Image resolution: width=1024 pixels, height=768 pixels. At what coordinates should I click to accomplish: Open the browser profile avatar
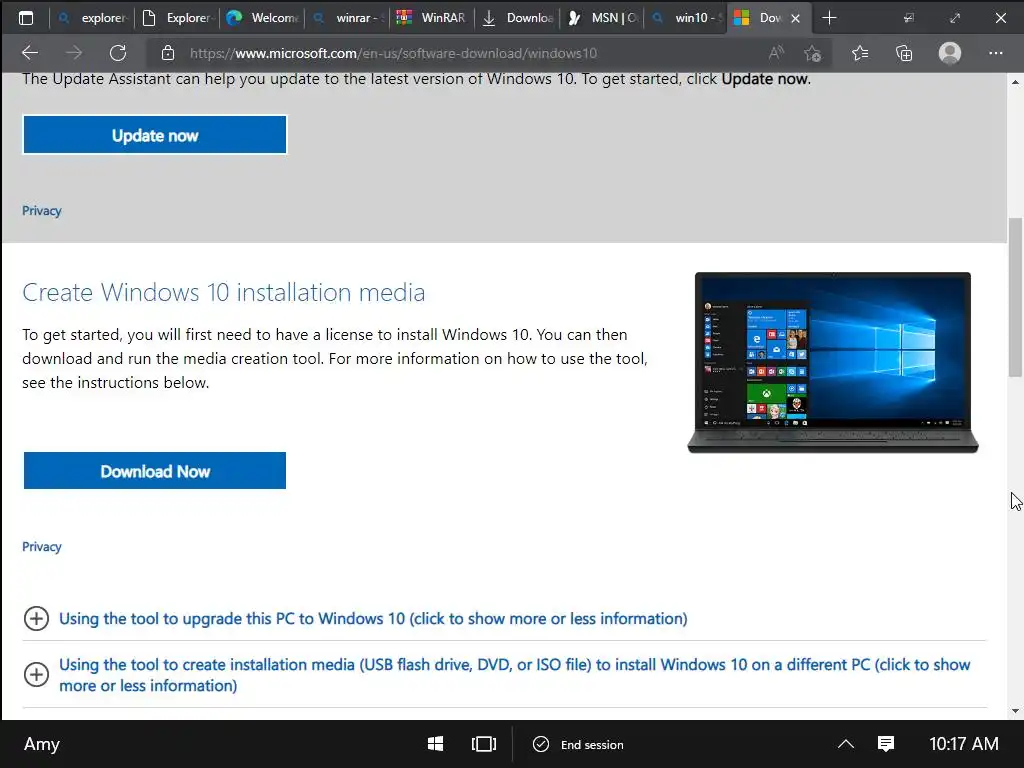point(950,53)
